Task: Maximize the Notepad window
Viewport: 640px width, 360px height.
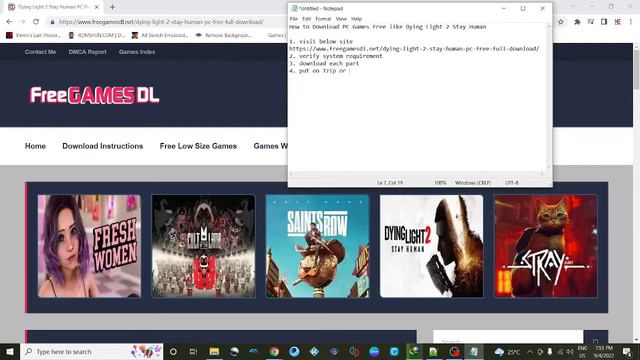Action: point(523,8)
